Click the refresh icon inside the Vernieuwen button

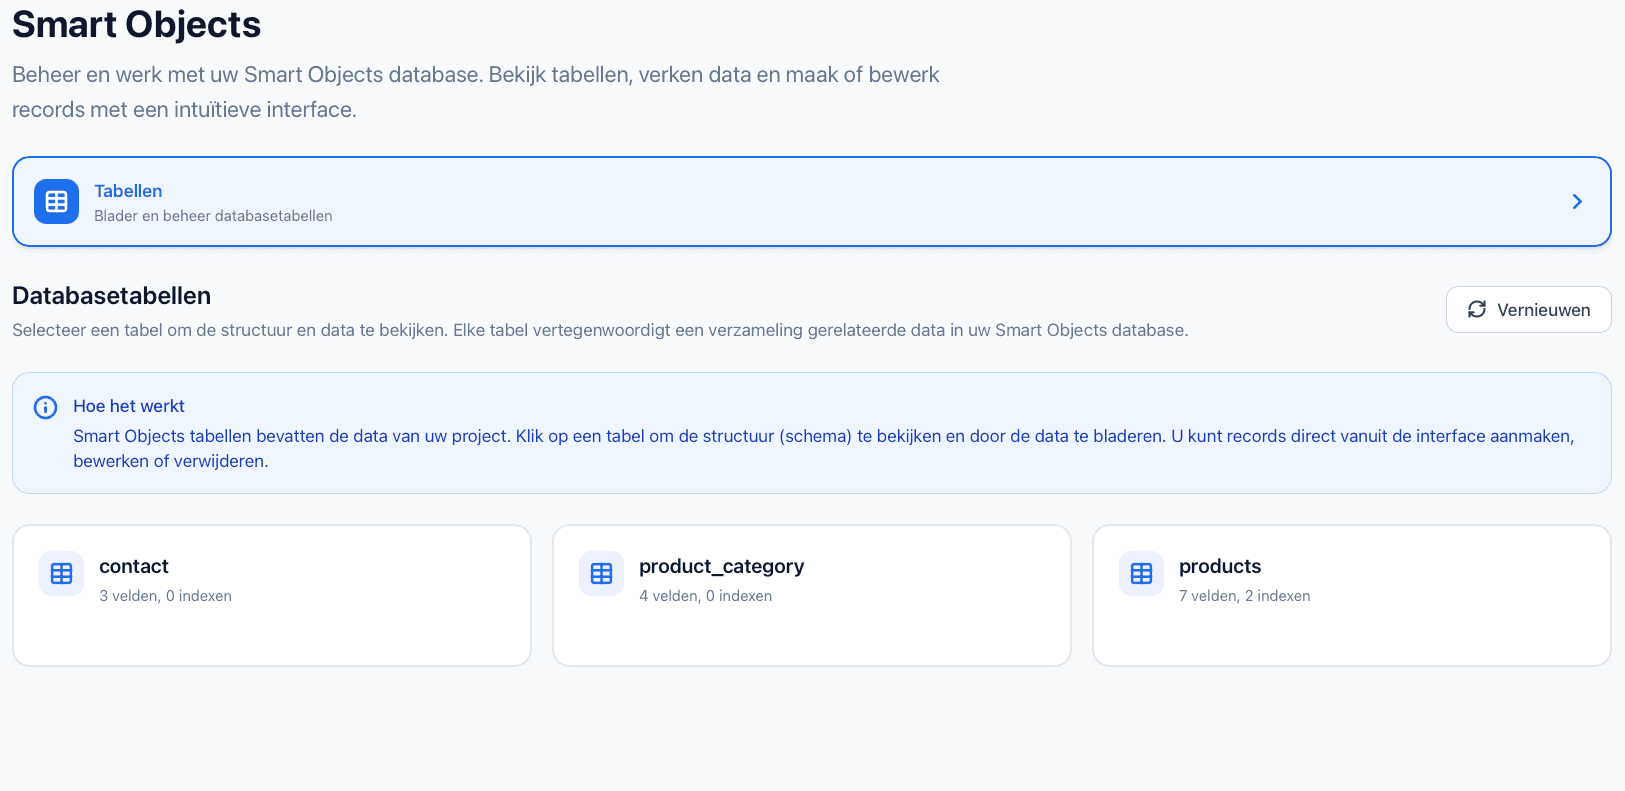[1478, 309]
